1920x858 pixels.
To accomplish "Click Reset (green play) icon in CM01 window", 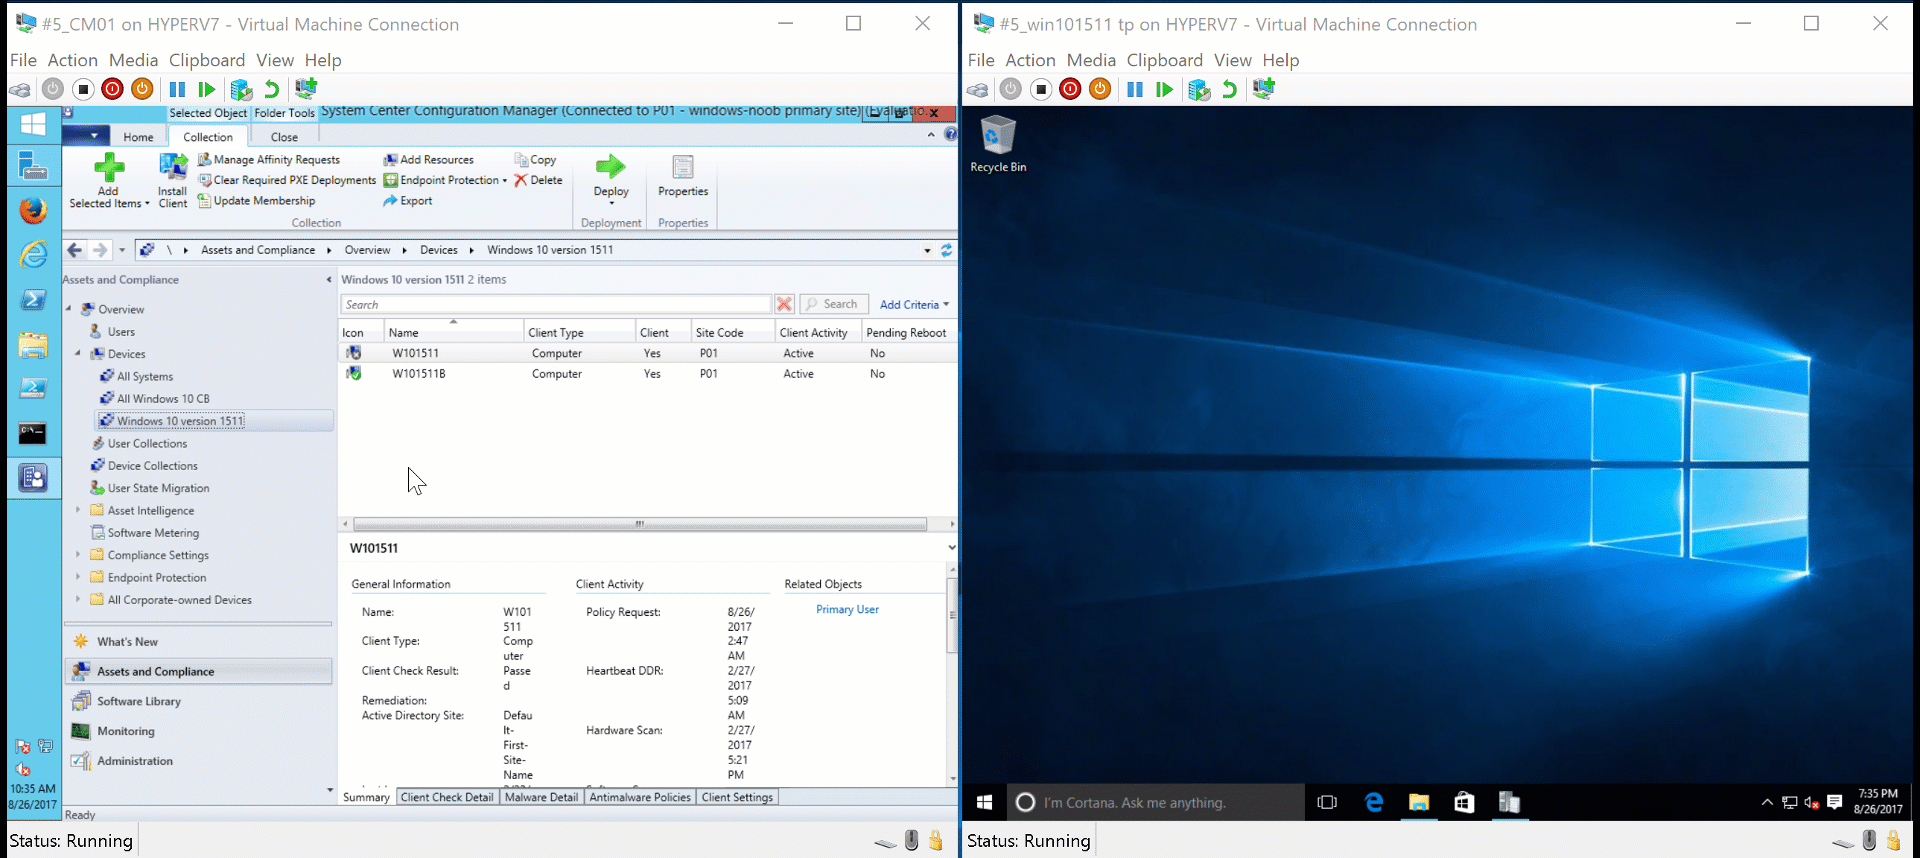I will pos(207,89).
